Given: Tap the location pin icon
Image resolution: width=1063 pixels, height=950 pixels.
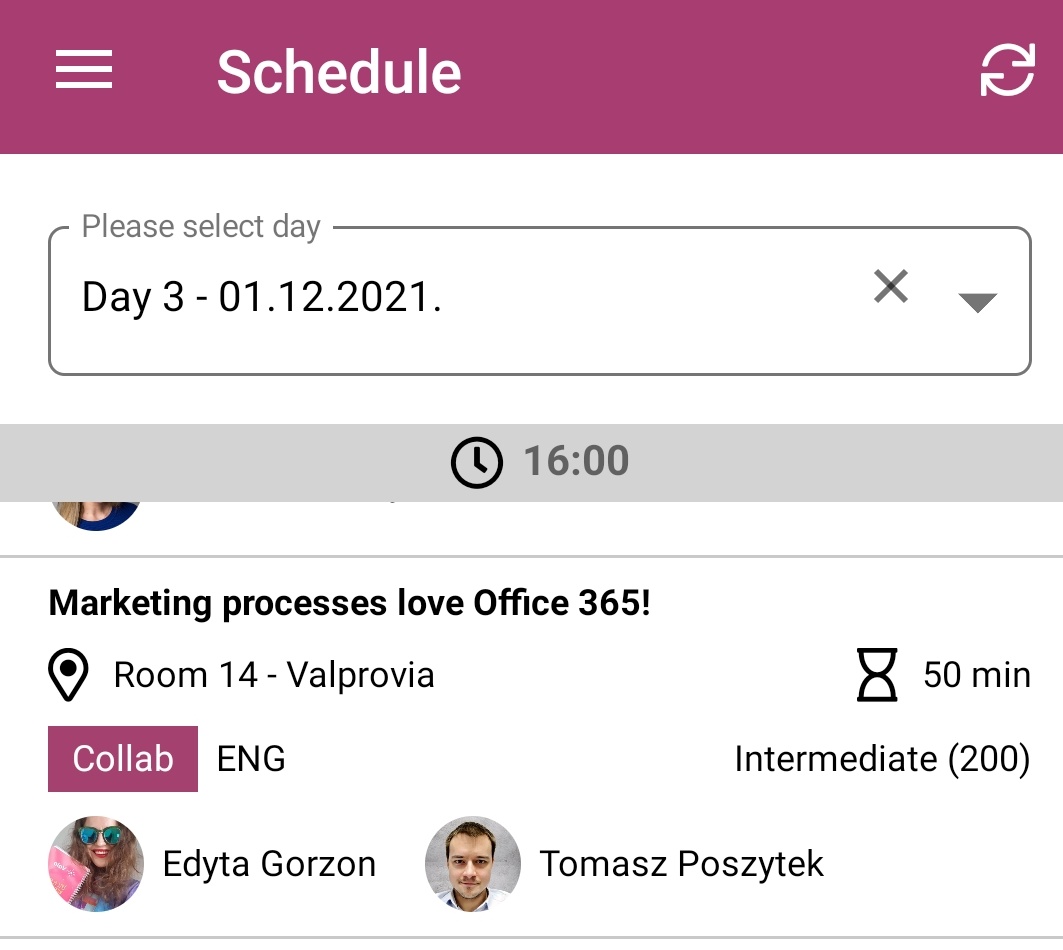Looking at the screenshot, I should tap(69, 676).
